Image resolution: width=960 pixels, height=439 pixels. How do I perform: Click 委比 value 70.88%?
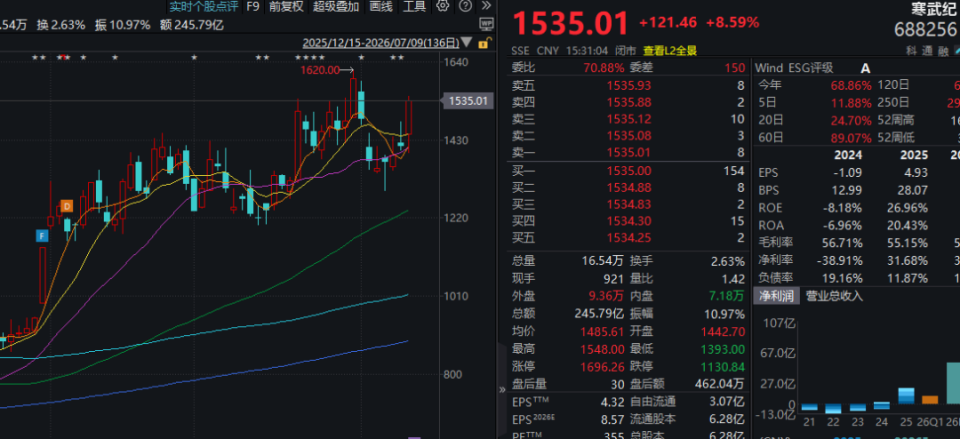pos(604,68)
